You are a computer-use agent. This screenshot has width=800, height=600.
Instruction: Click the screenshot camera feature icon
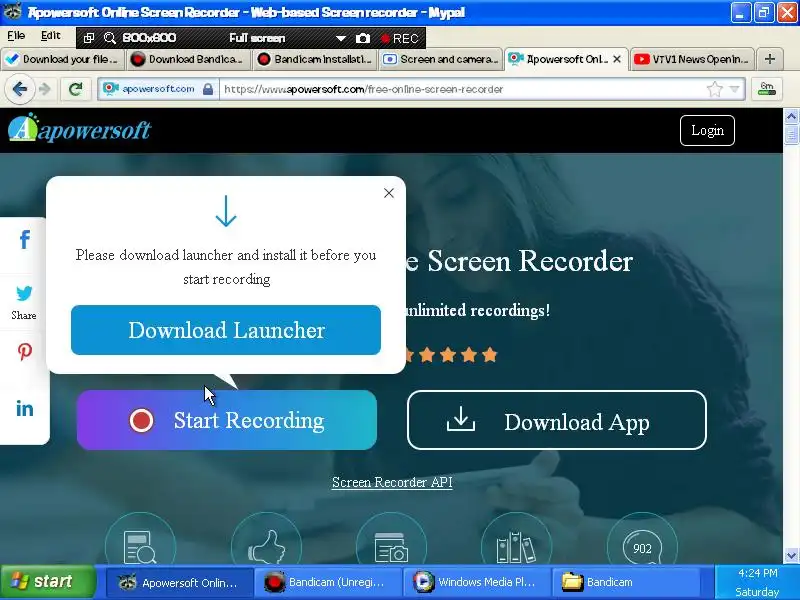[391, 546]
